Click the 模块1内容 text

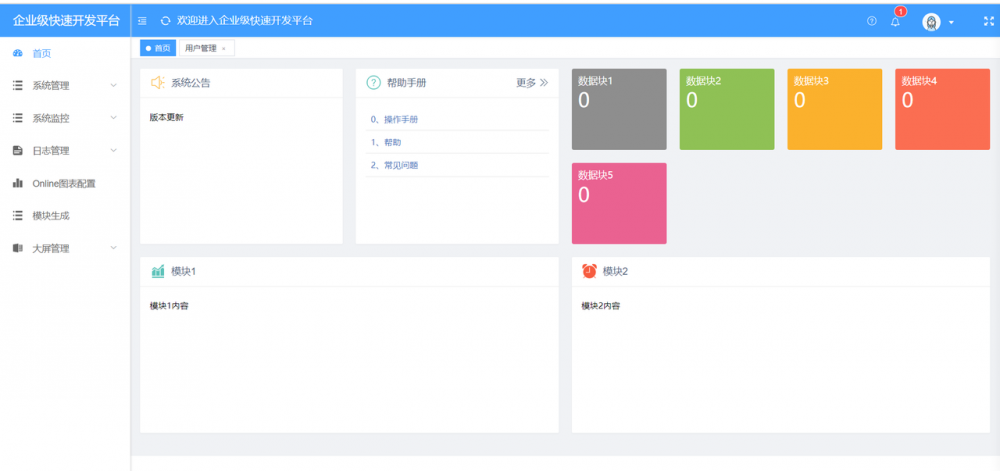pyautogui.click(x=169, y=306)
